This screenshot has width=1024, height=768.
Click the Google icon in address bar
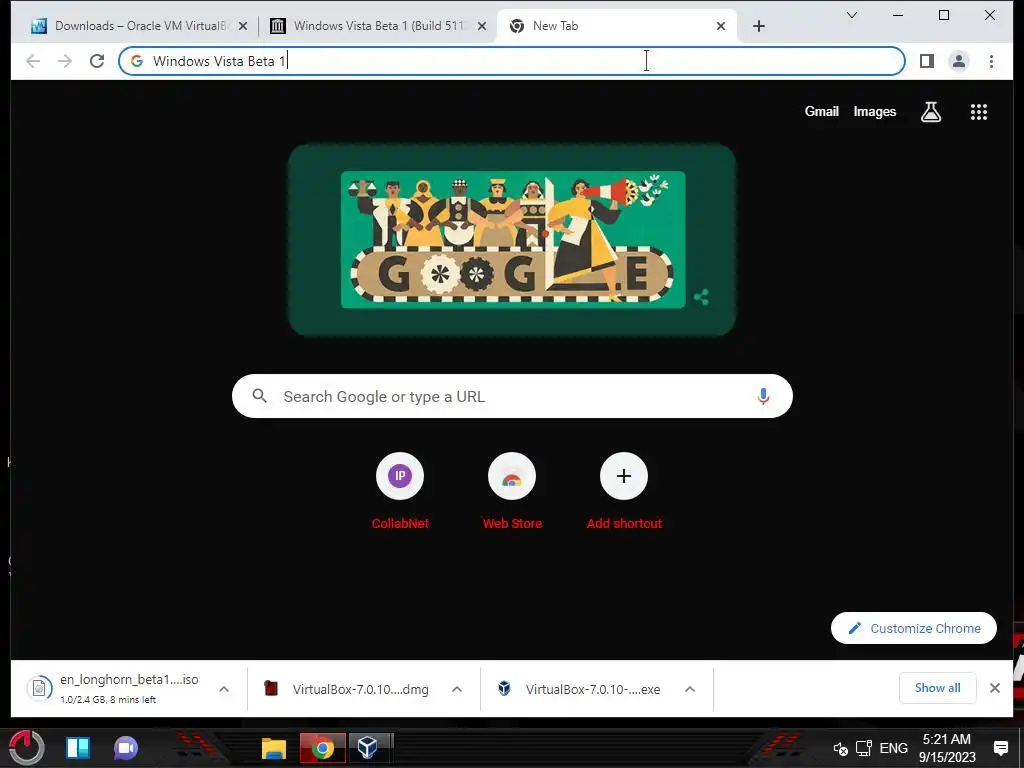coord(136,61)
